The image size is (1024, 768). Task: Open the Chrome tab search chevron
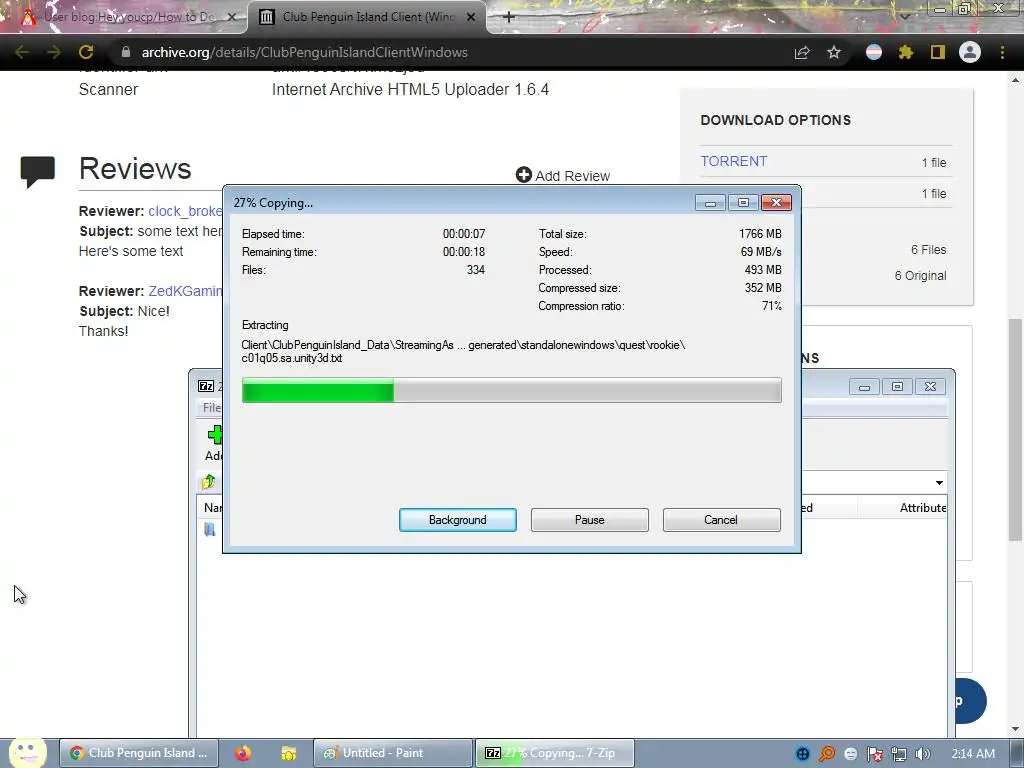pos(904,16)
